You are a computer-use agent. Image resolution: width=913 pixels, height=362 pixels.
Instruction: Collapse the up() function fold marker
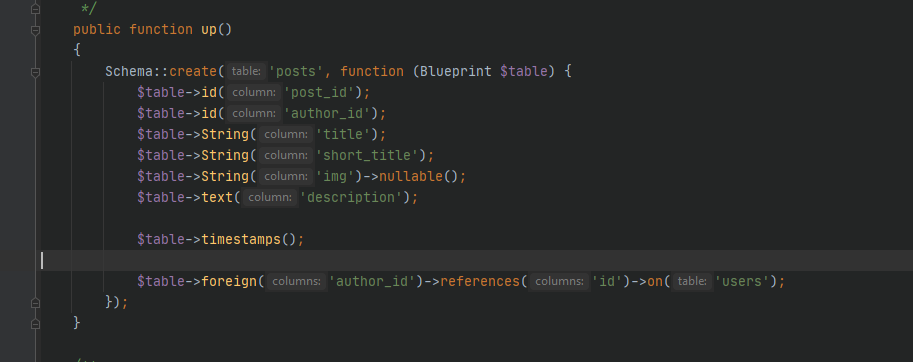(36, 30)
